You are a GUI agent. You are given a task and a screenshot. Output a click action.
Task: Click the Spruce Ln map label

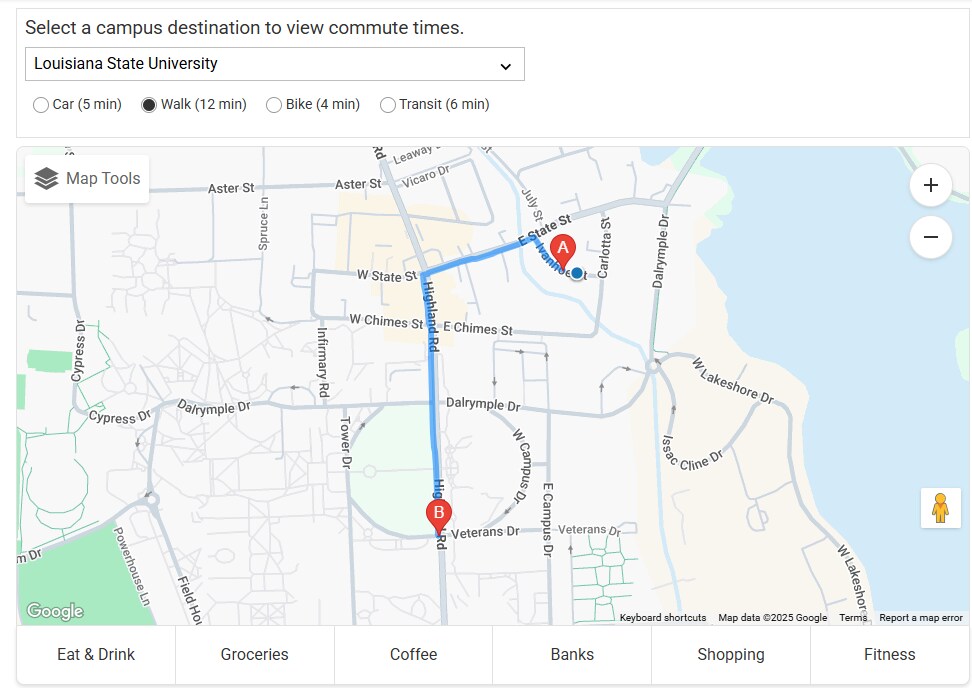click(x=263, y=224)
